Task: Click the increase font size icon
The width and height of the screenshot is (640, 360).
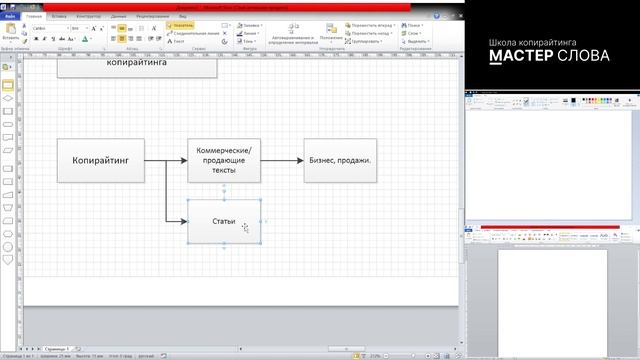Action: (94, 28)
